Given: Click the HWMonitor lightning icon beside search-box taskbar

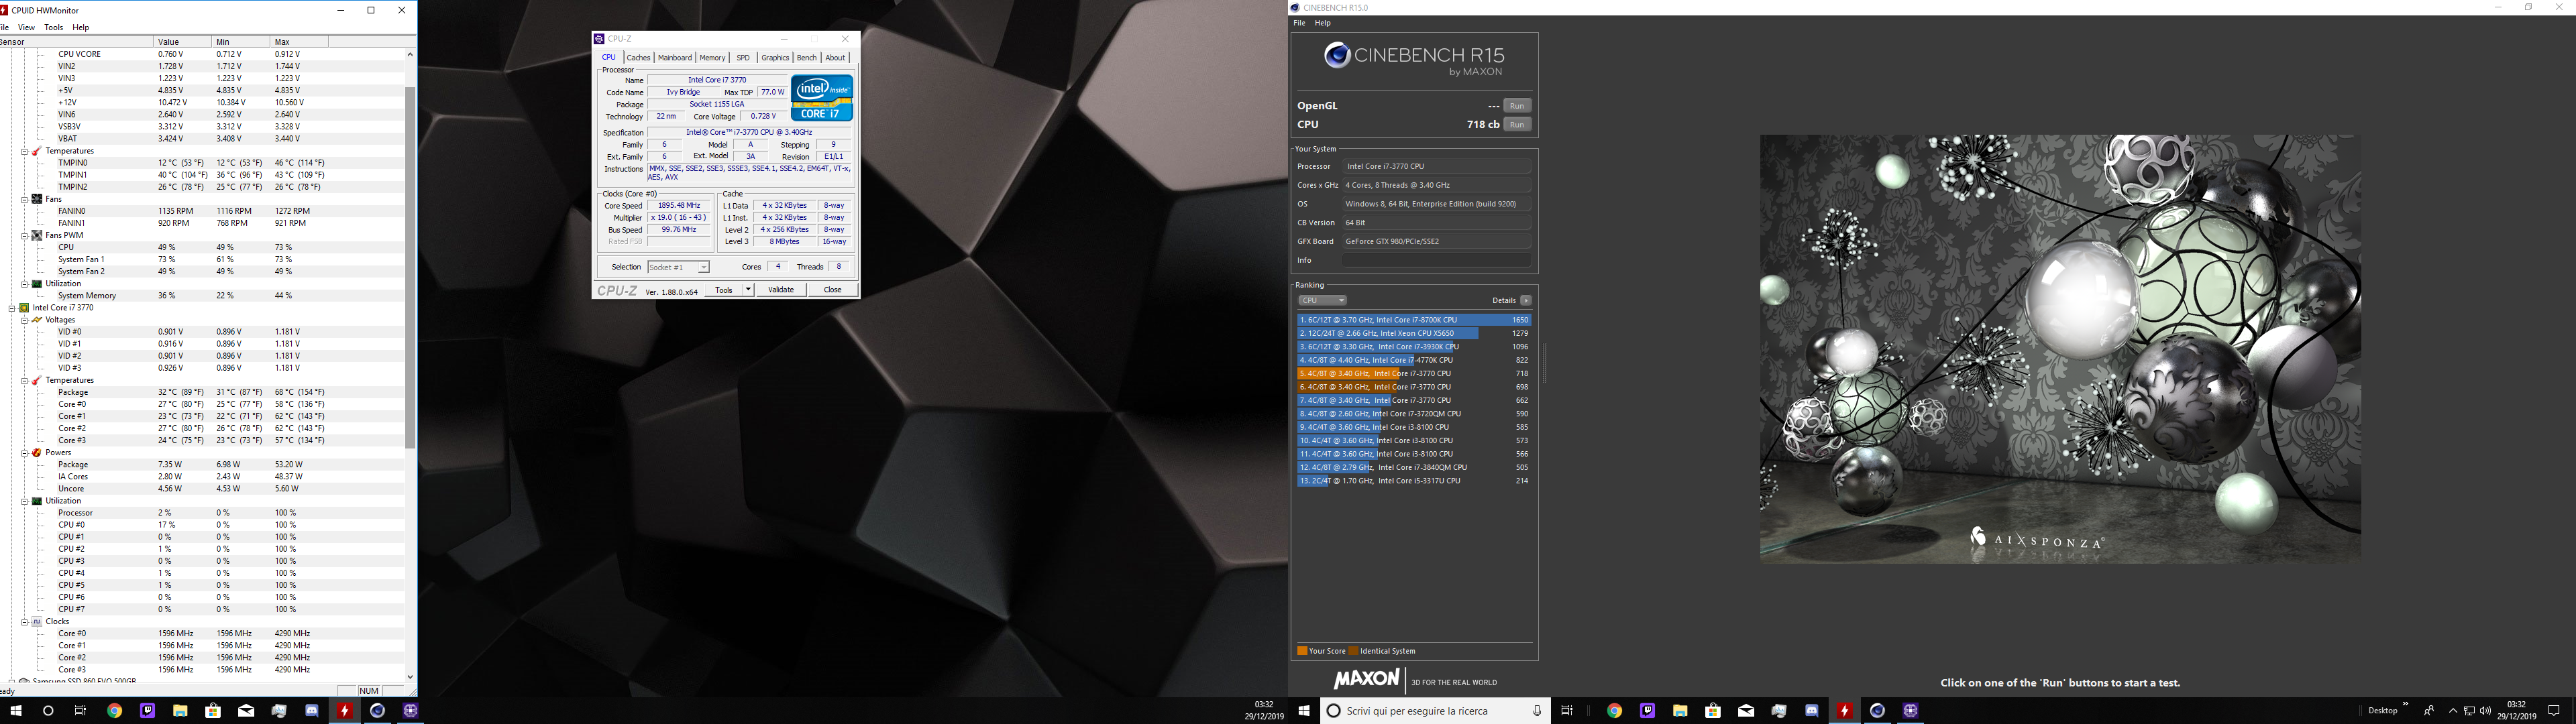Looking at the screenshot, I should [1845, 711].
